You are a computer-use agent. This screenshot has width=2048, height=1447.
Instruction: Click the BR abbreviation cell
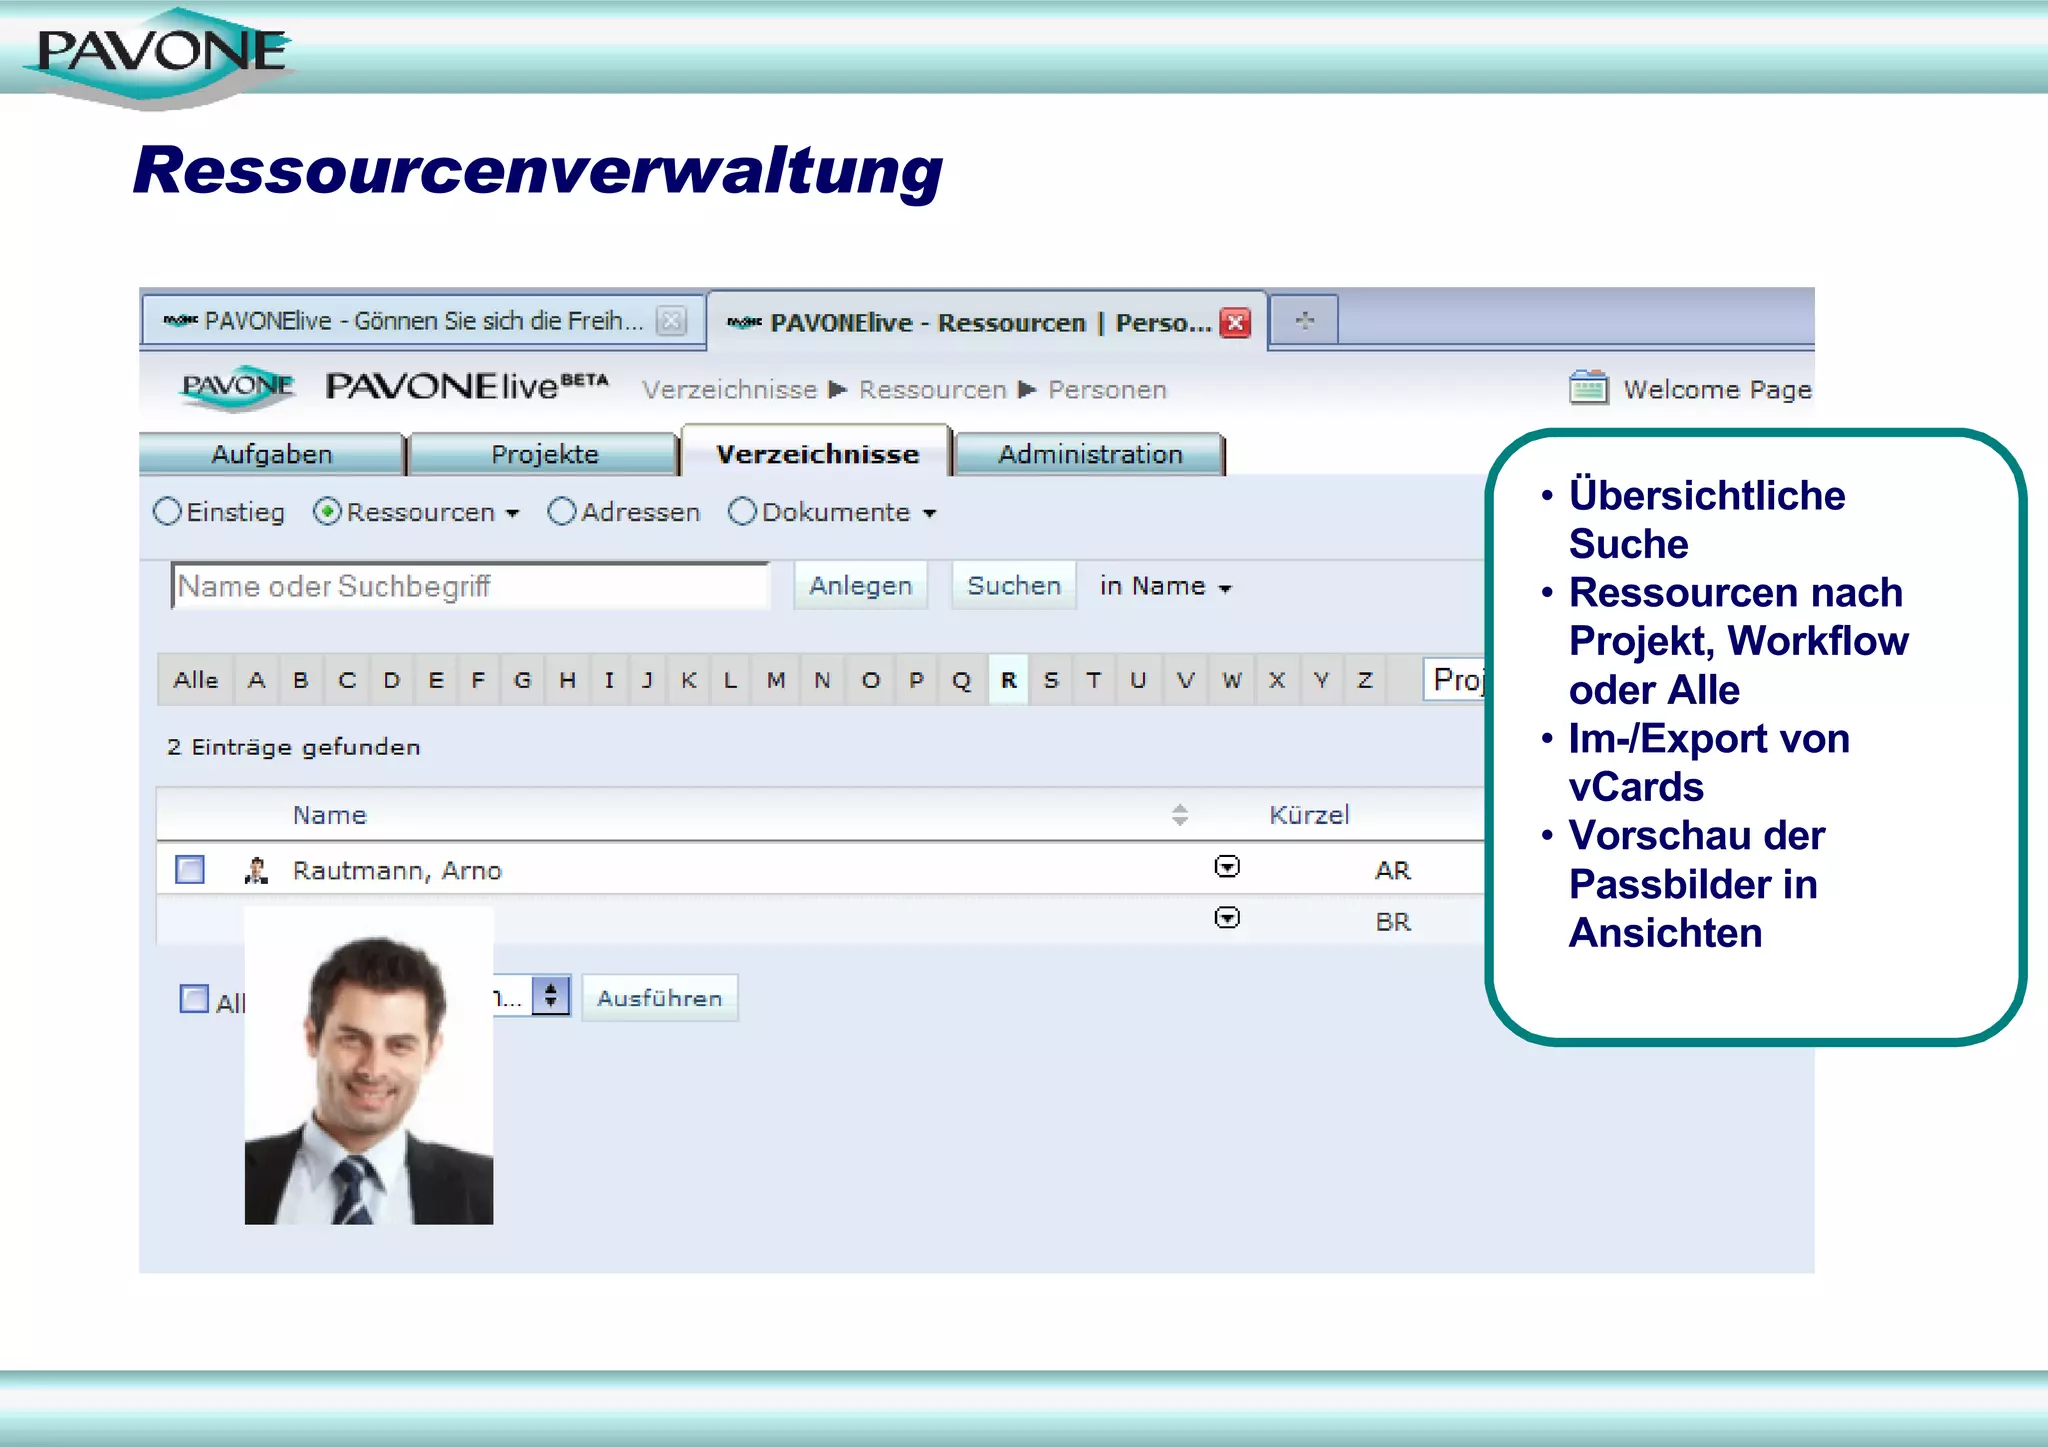(x=1393, y=922)
